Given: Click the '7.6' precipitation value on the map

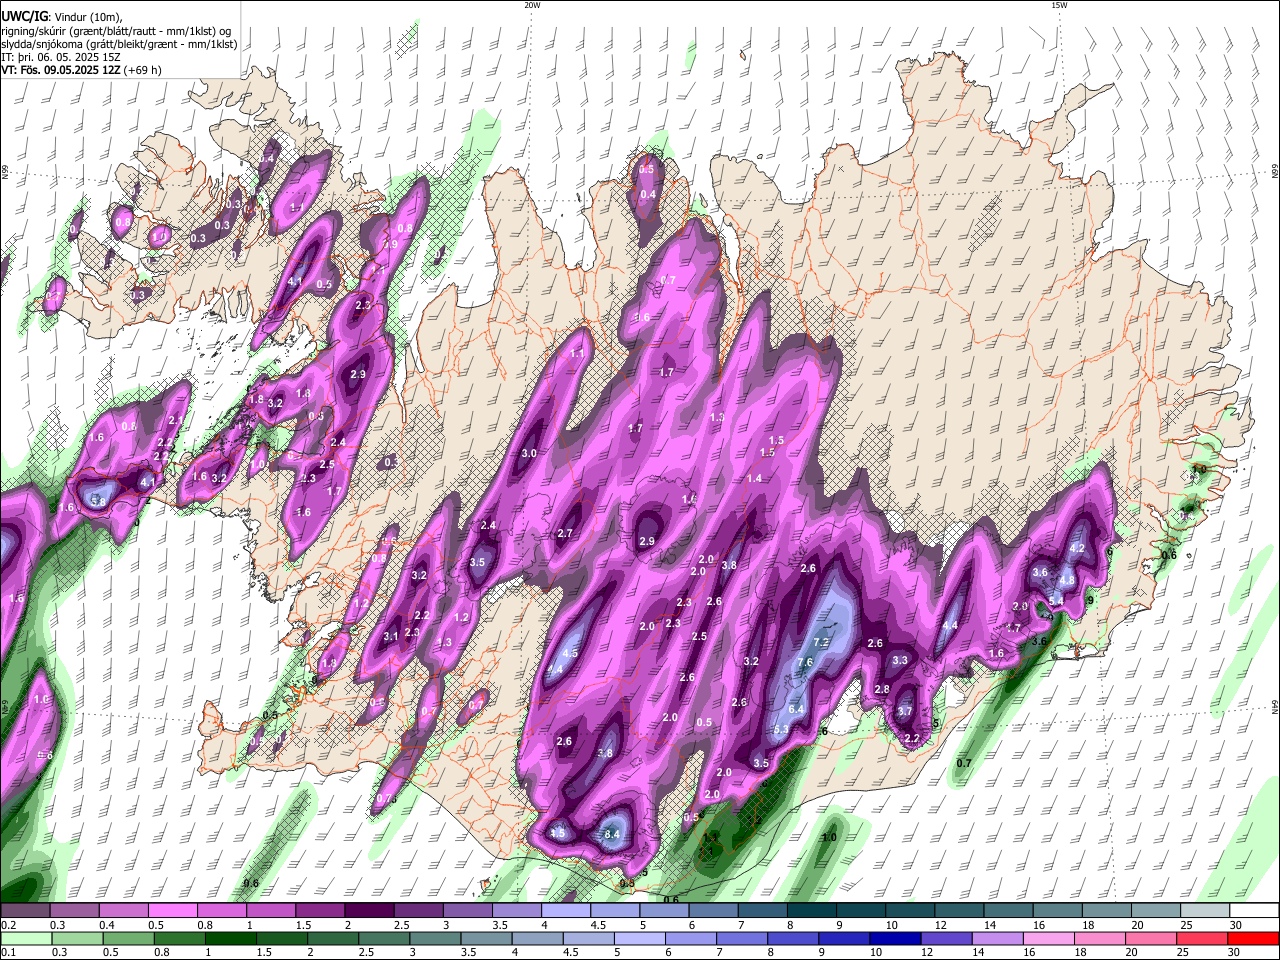Looking at the screenshot, I should coord(804,662).
